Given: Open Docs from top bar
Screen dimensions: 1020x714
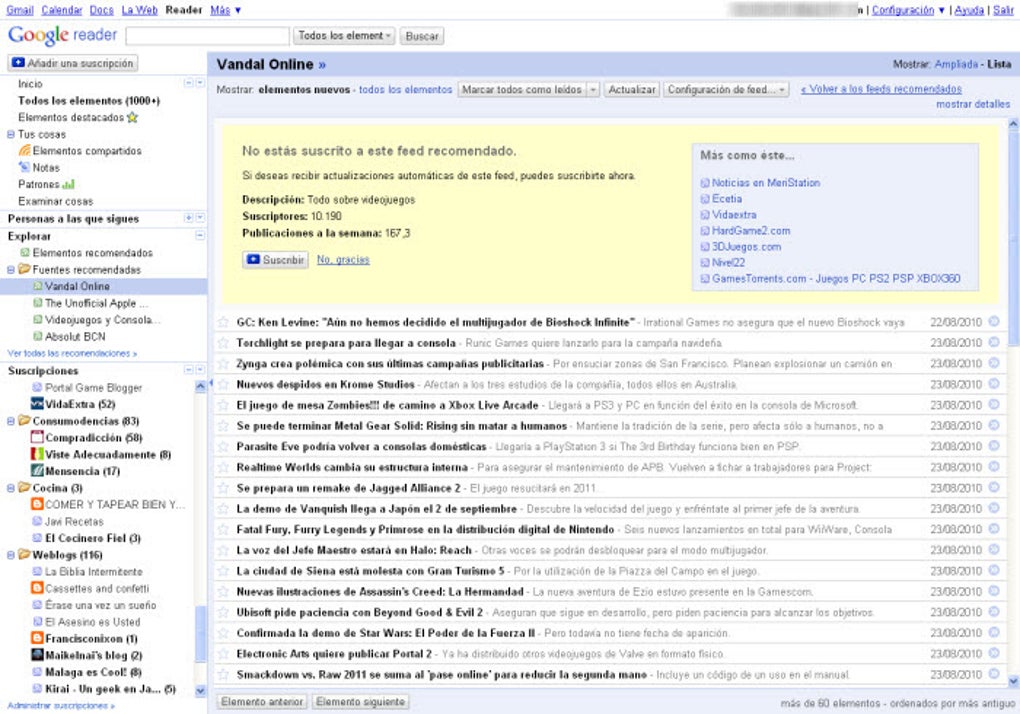Looking at the screenshot, I should [x=101, y=10].
